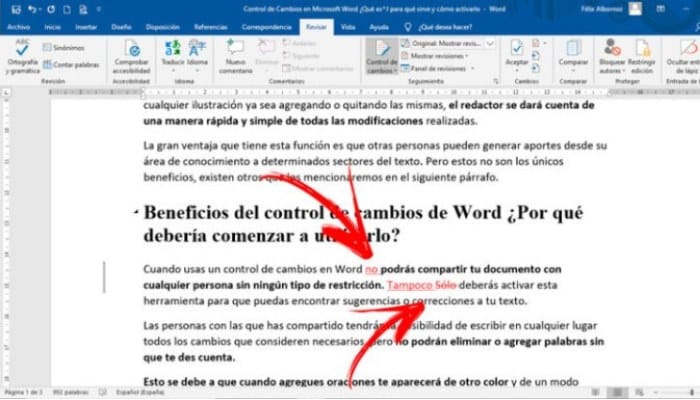
Task: Select the Revisar tab
Action: (x=316, y=27)
